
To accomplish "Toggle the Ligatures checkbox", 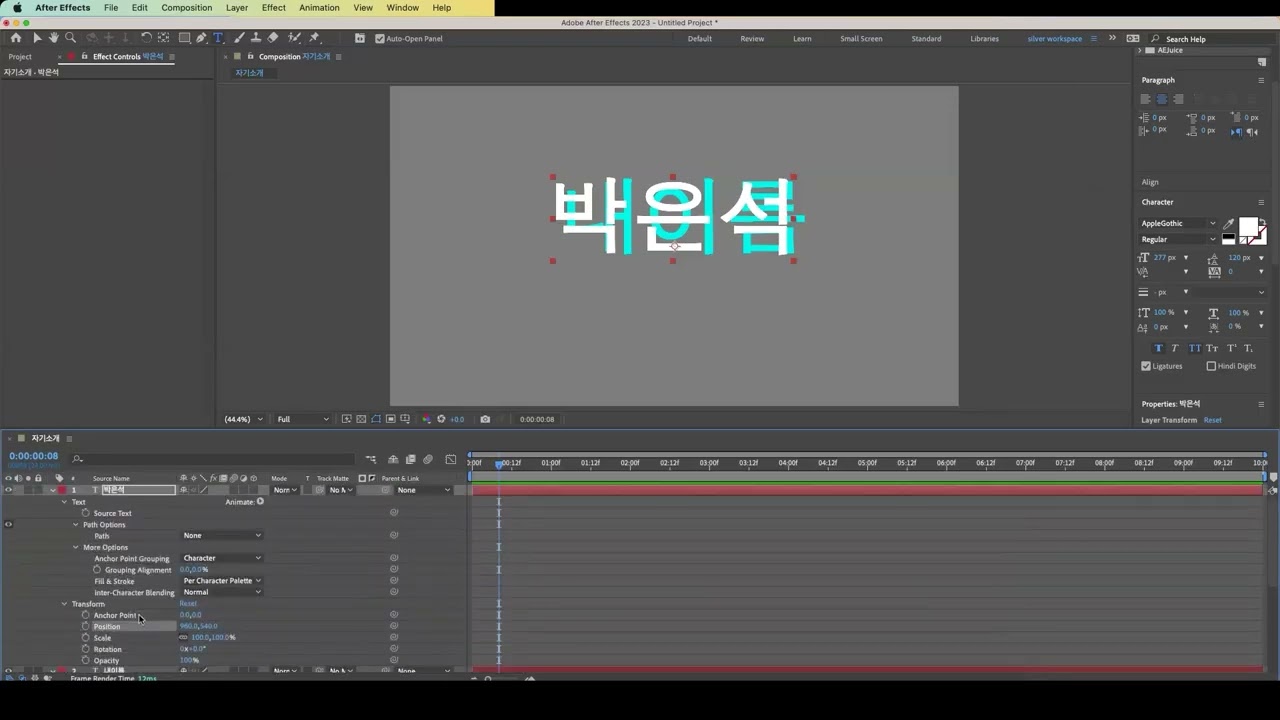I will tap(1146, 366).
